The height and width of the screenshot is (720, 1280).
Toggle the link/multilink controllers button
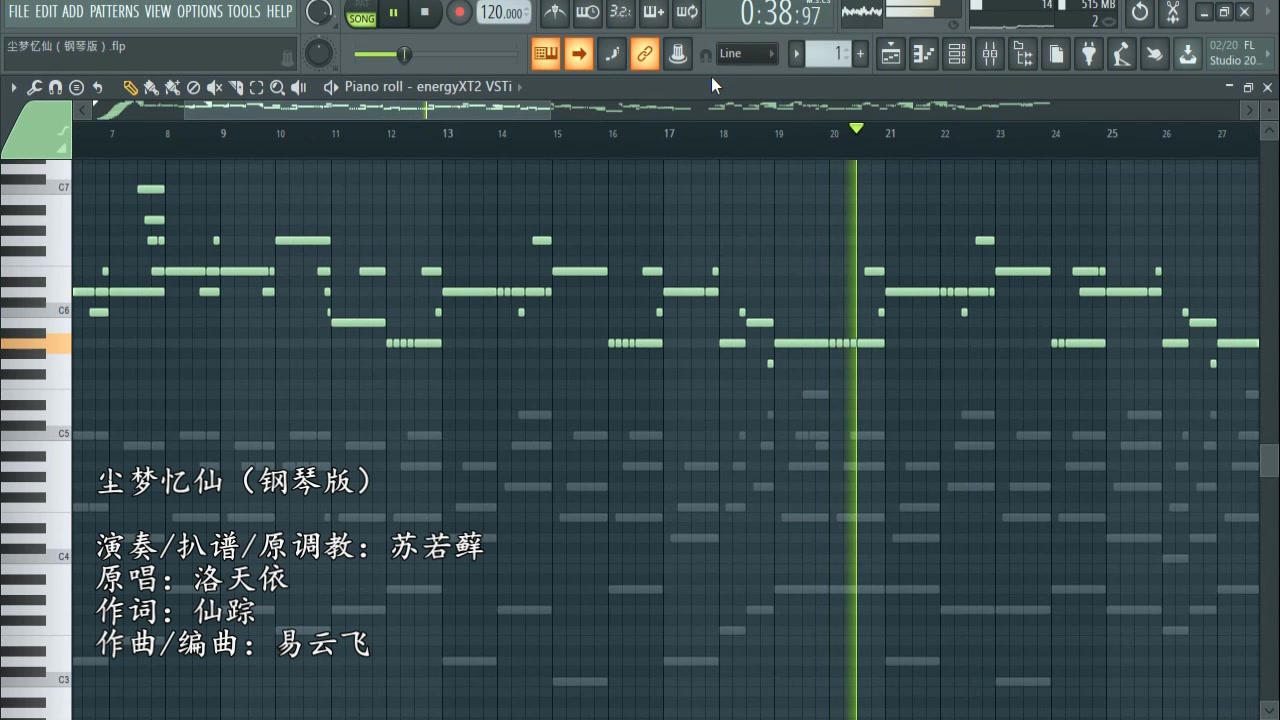click(x=645, y=54)
